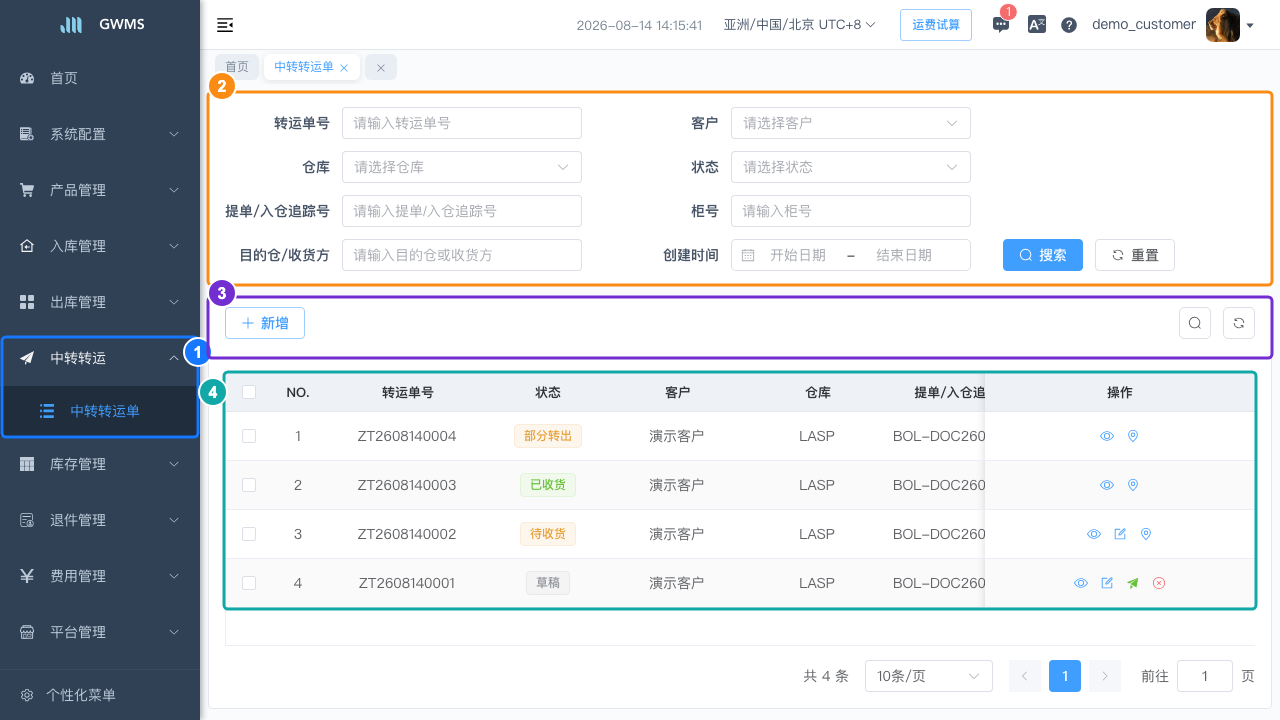Focus the 提单/入仓追踪号 input field
Image resolution: width=1280 pixels, height=720 pixels.
tap(462, 211)
